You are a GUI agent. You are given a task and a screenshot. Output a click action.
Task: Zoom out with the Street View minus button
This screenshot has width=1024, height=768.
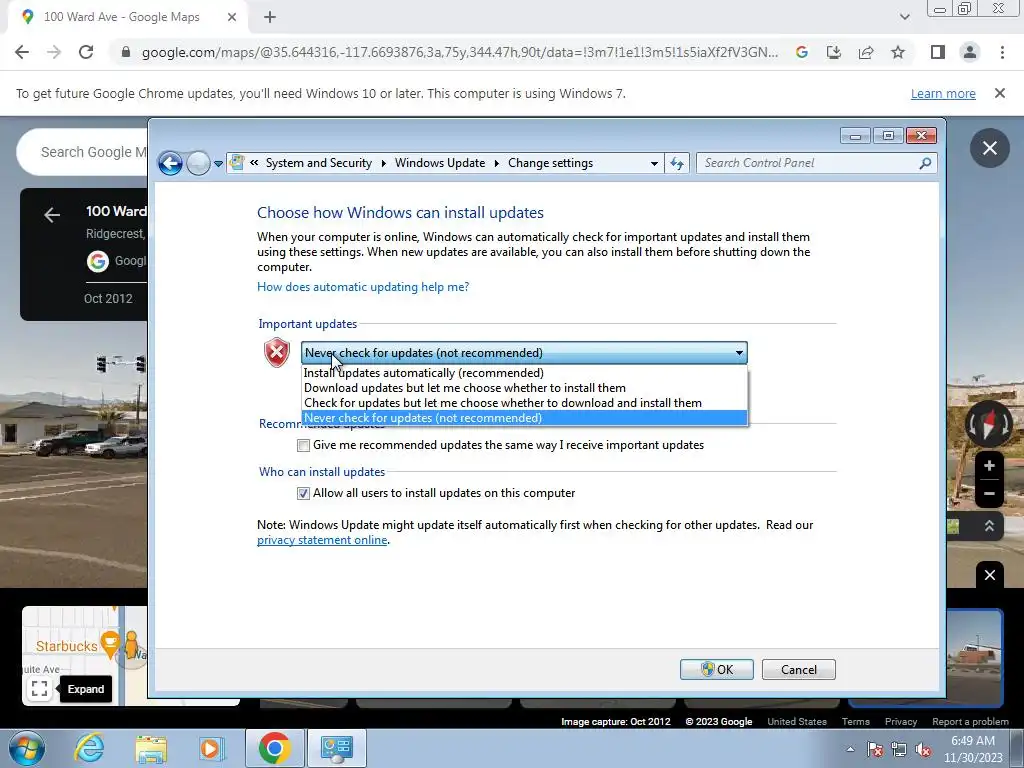coord(989,494)
